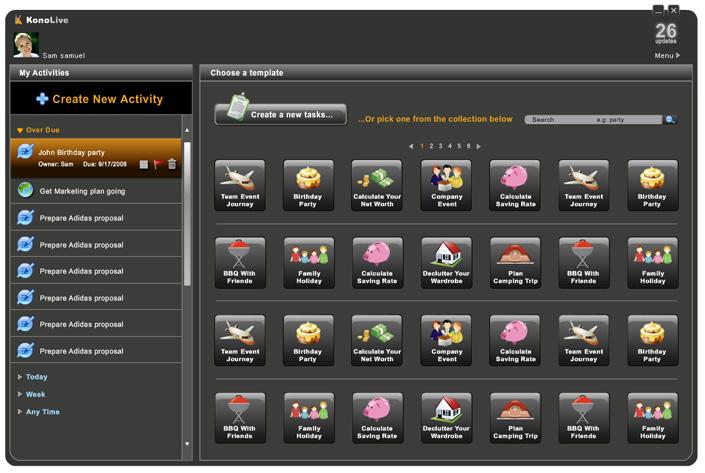
Task: Choose the Declutter Your Wardrobe template in second row
Action: point(446,263)
